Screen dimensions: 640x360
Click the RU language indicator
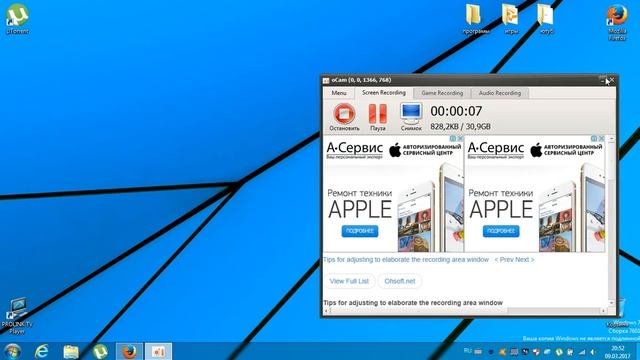point(468,351)
